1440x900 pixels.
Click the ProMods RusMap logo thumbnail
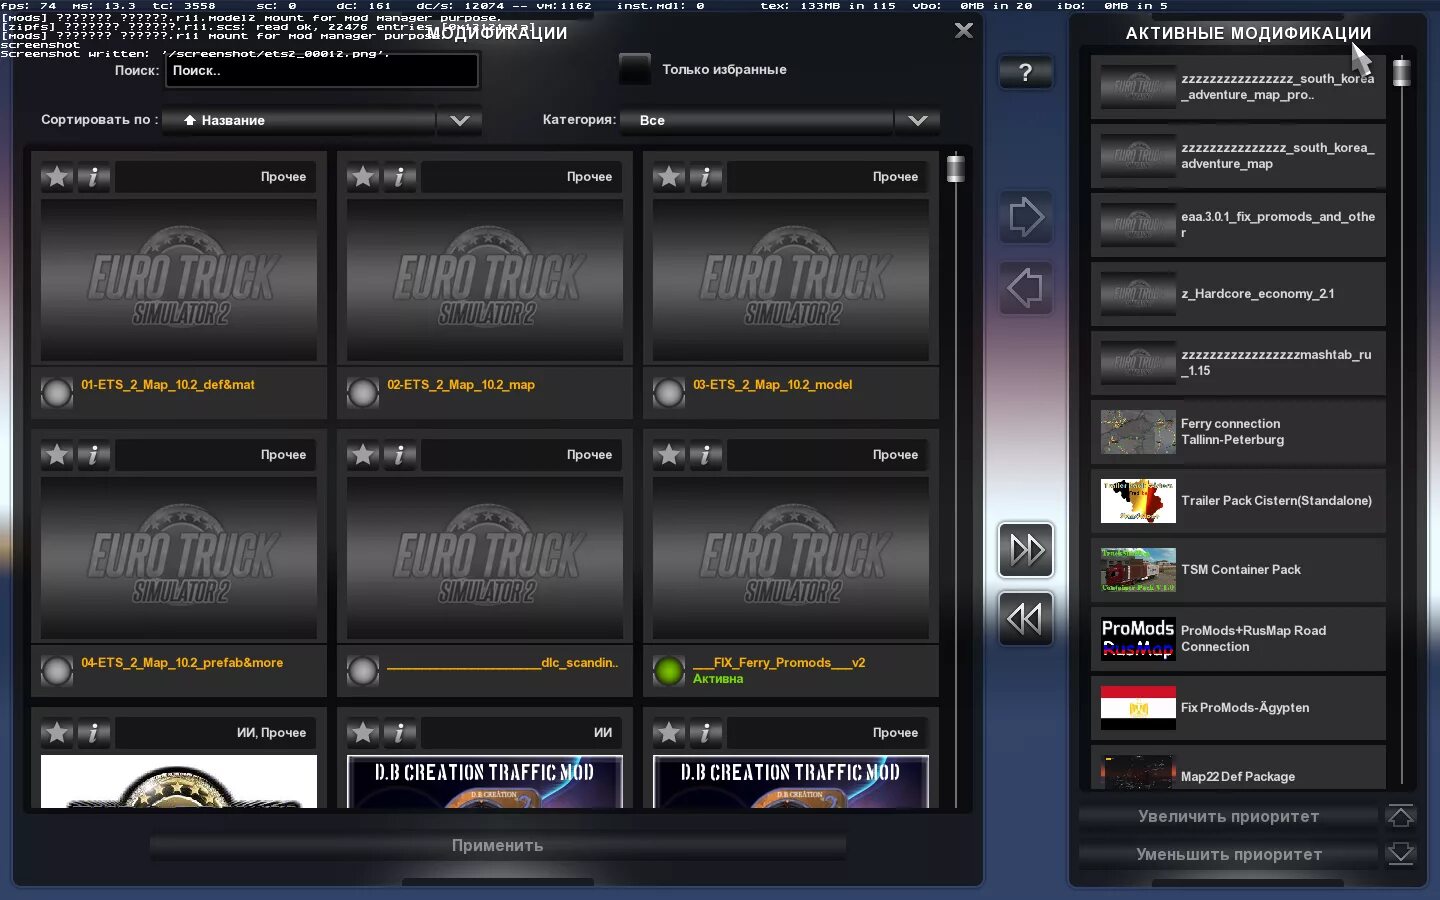pyautogui.click(x=1138, y=639)
